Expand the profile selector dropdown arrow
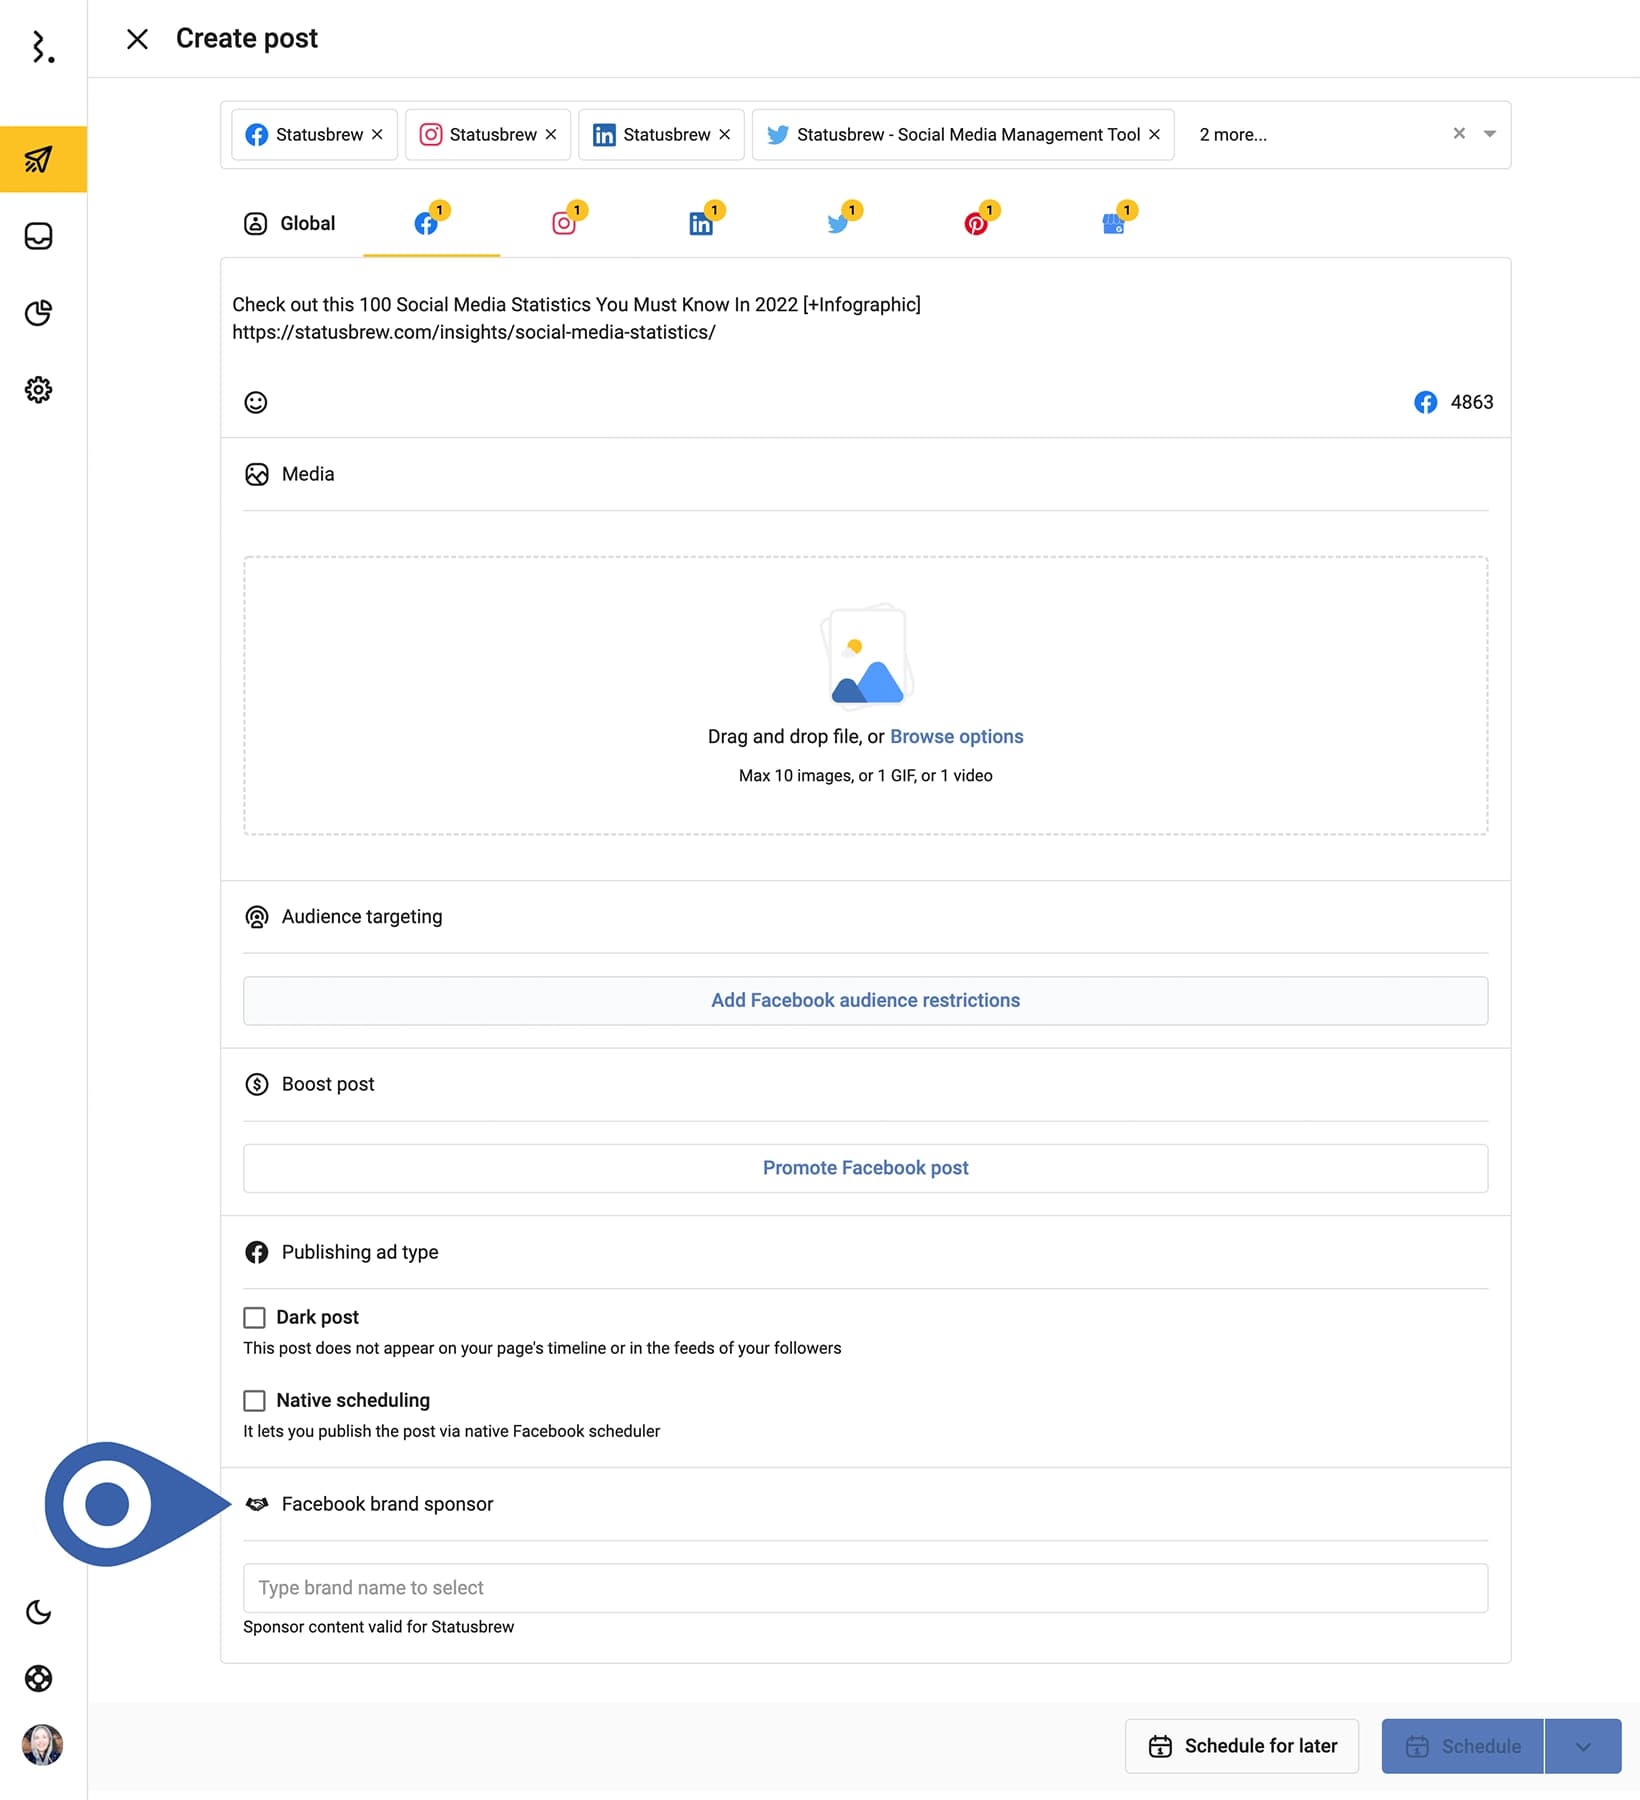 point(1490,134)
